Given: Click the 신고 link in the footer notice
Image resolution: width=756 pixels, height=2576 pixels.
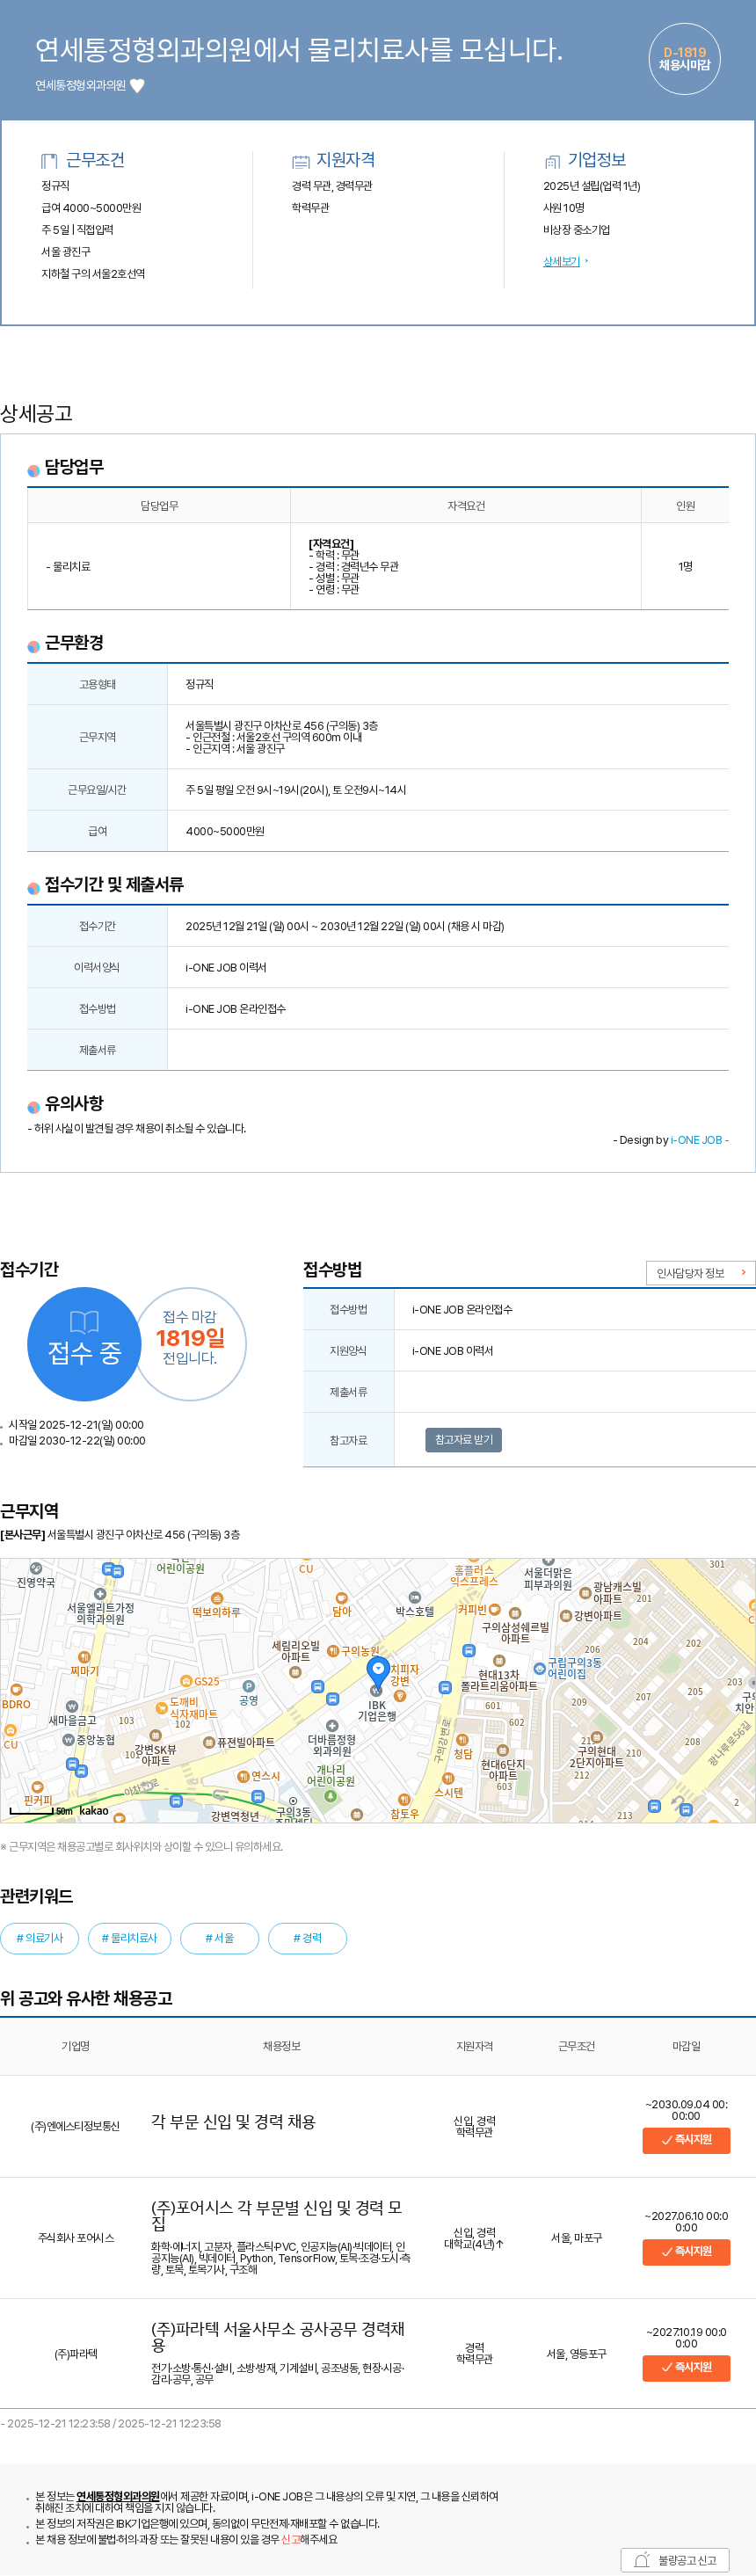Looking at the screenshot, I should coord(290,2539).
